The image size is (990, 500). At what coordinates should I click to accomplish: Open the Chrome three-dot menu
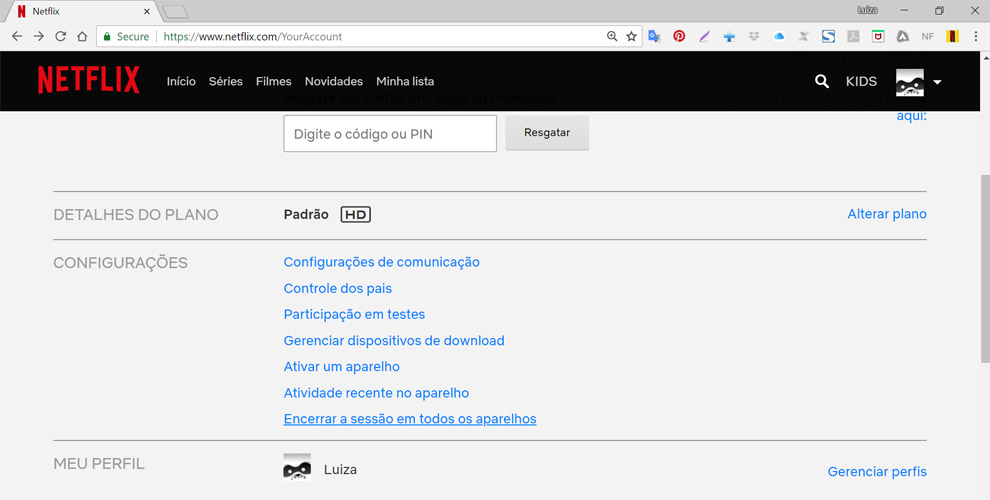click(x=975, y=37)
